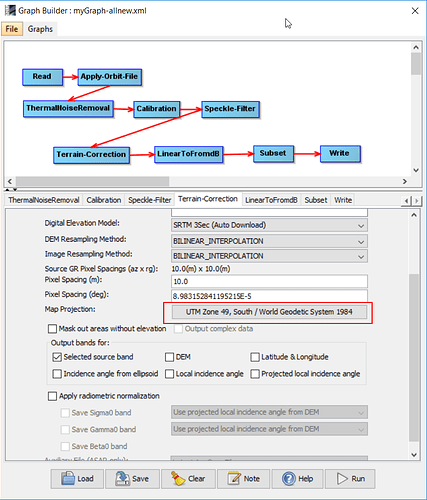427x500 pixels.
Task: Select the Write graph node
Action: click(340, 154)
